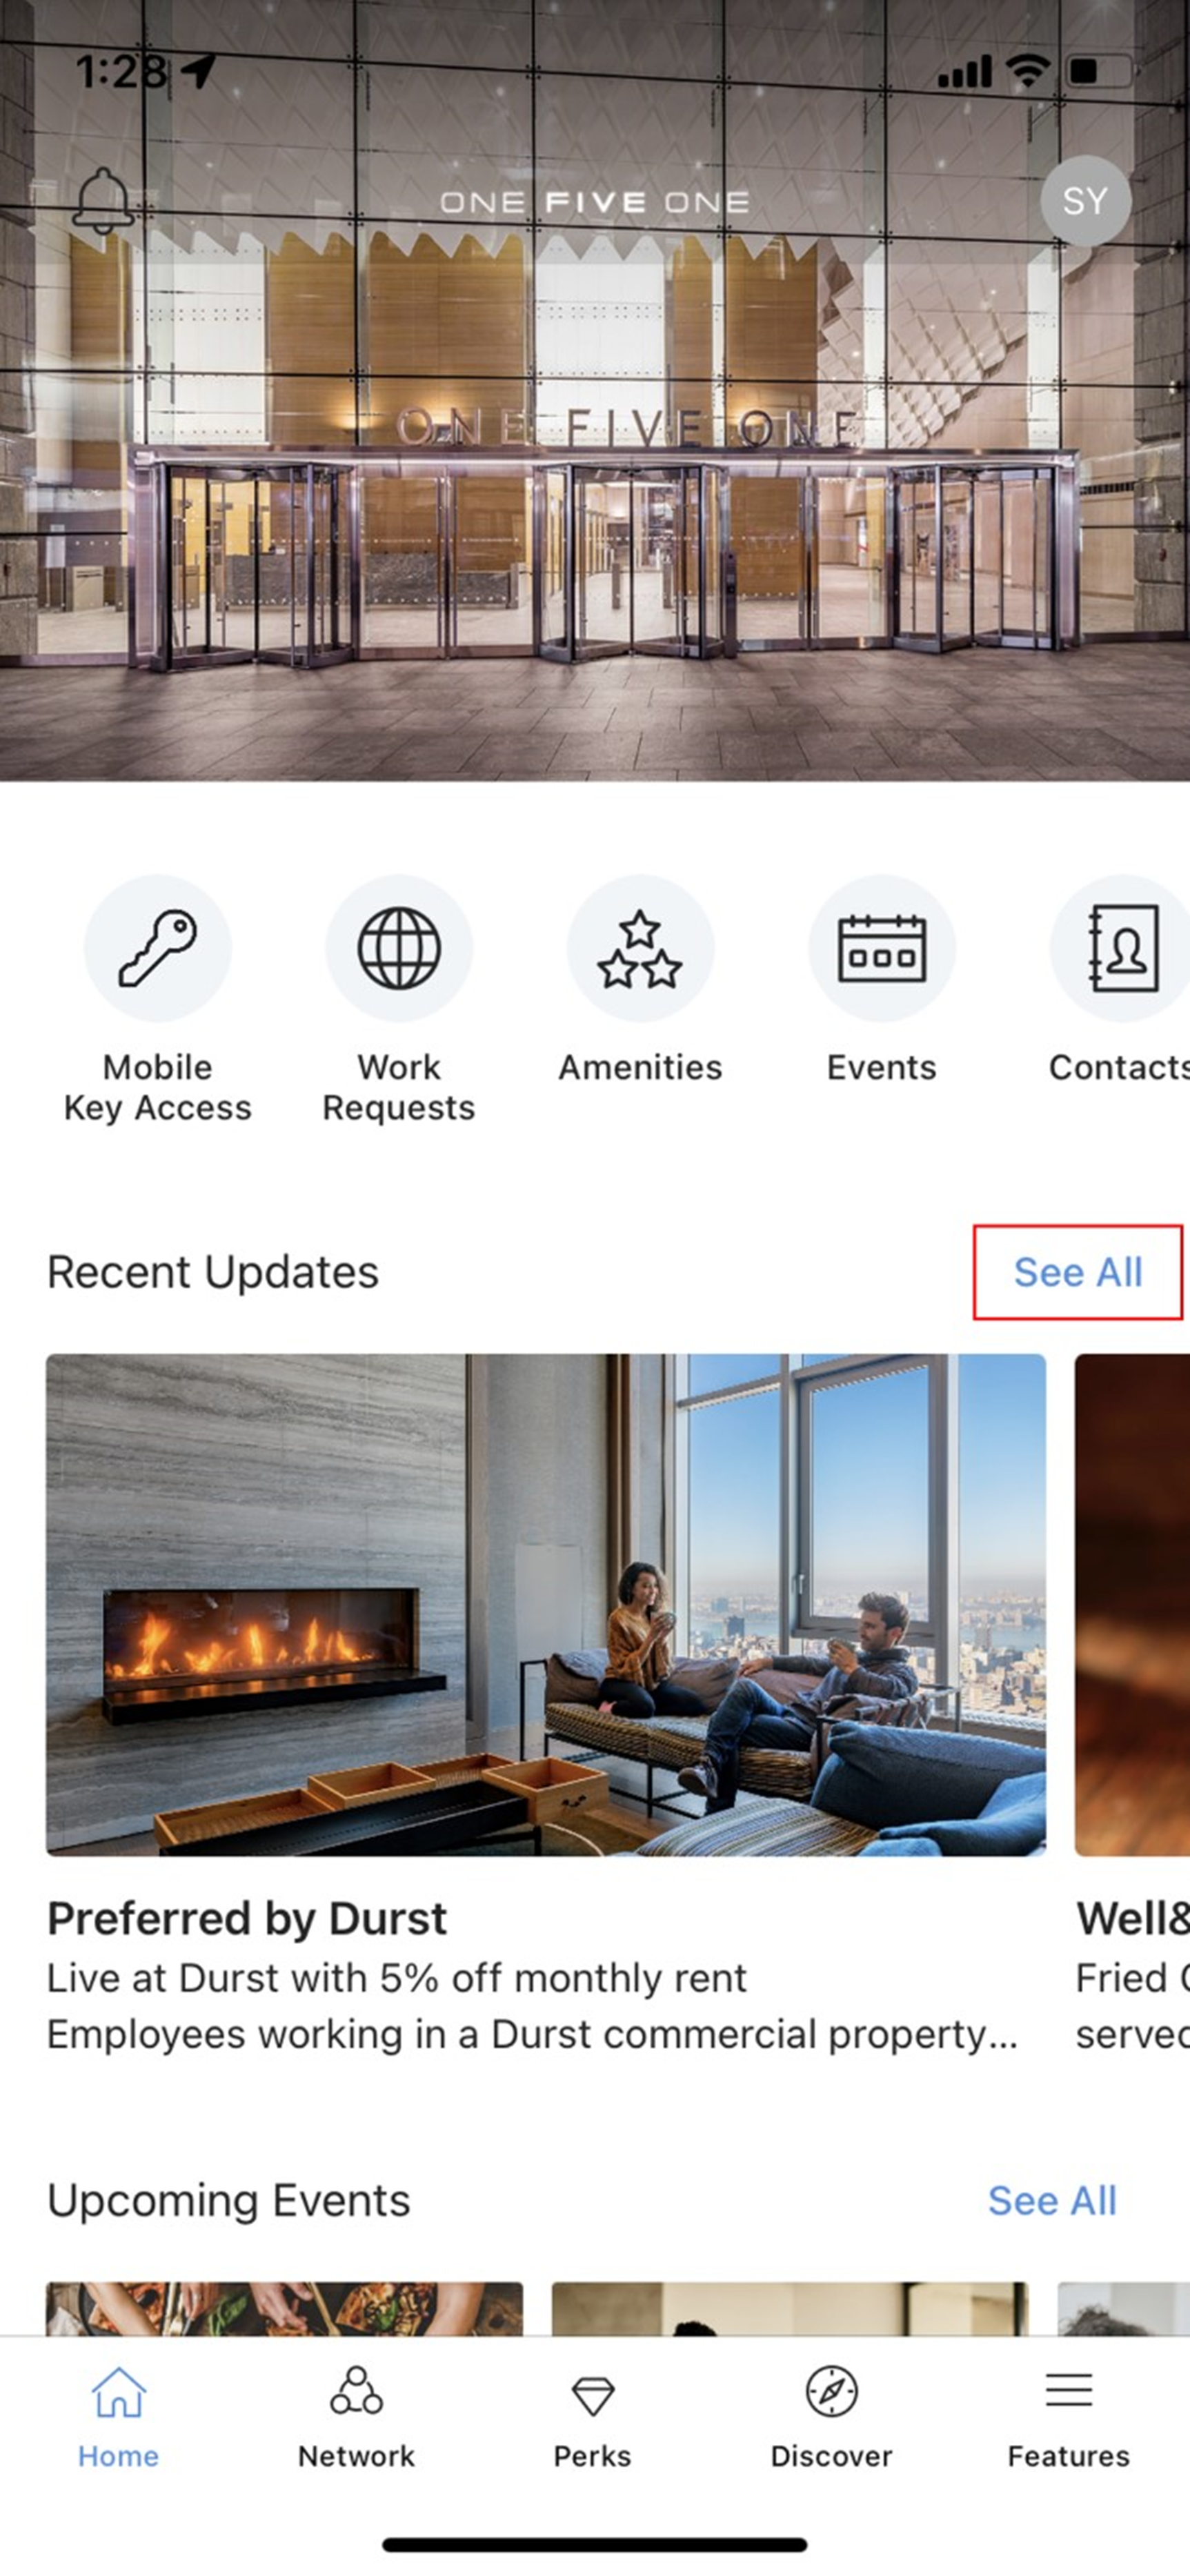Open the Preferred by Durst fireplace image
Screen dimensions: 1190x2576
tap(546, 1605)
